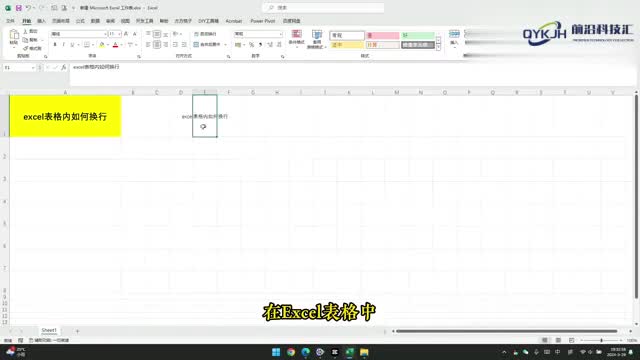The image size is (640, 360).
Task: Switch to the Acrobat tab
Action: [x=233, y=21]
